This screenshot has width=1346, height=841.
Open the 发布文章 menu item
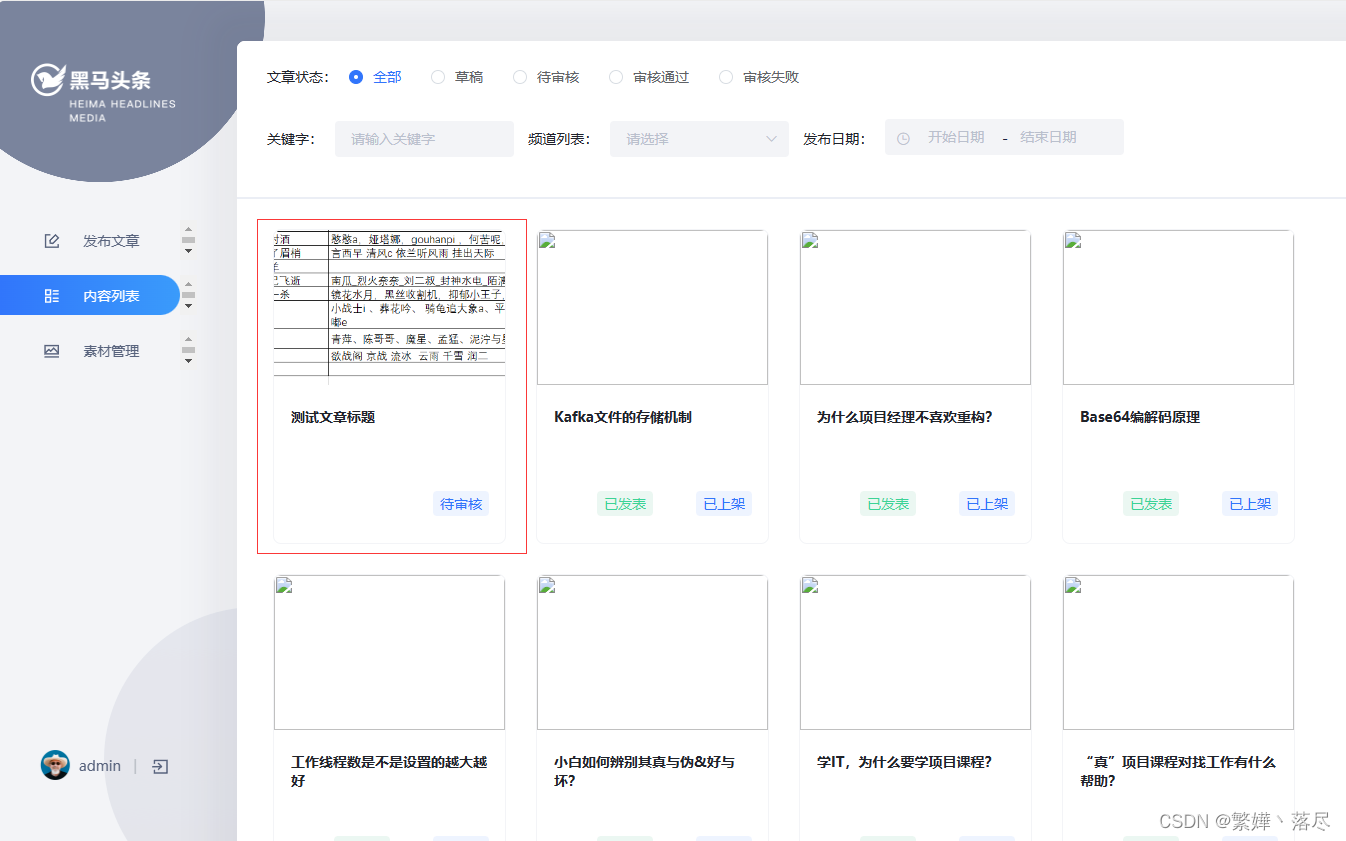click(90, 241)
